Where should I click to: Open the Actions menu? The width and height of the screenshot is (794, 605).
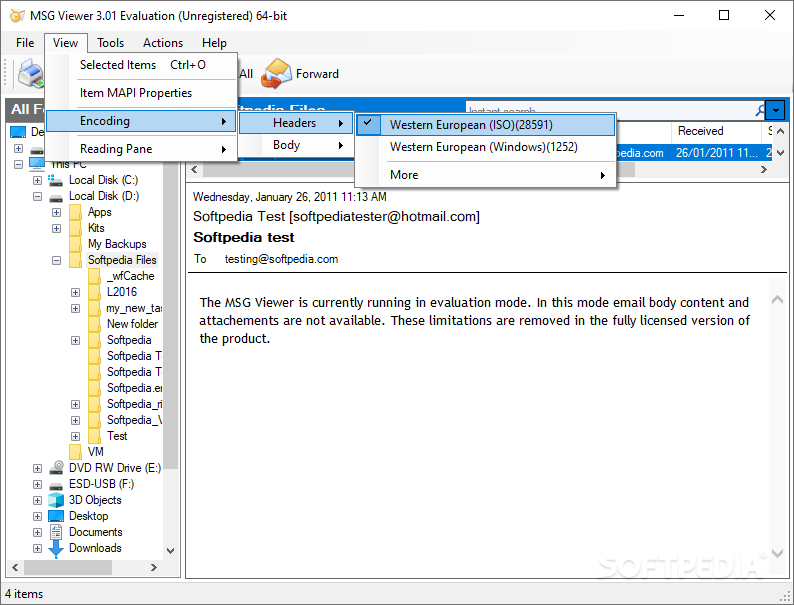pyautogui.click(x=163, y=43)
